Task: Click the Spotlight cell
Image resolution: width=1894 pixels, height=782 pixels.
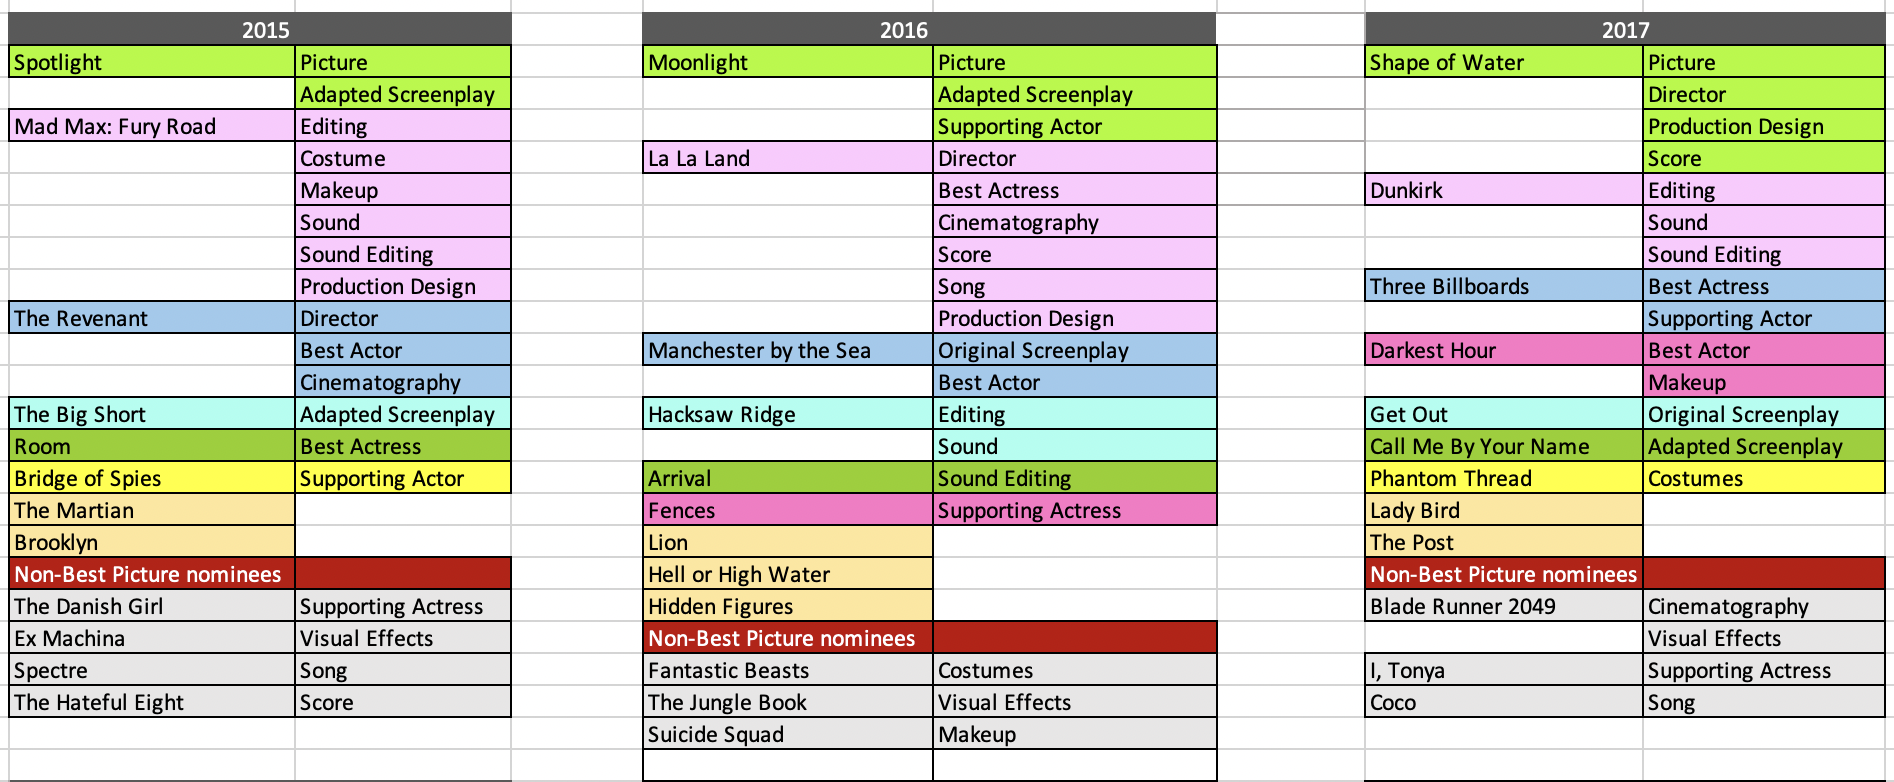Action: coord(151,62)
